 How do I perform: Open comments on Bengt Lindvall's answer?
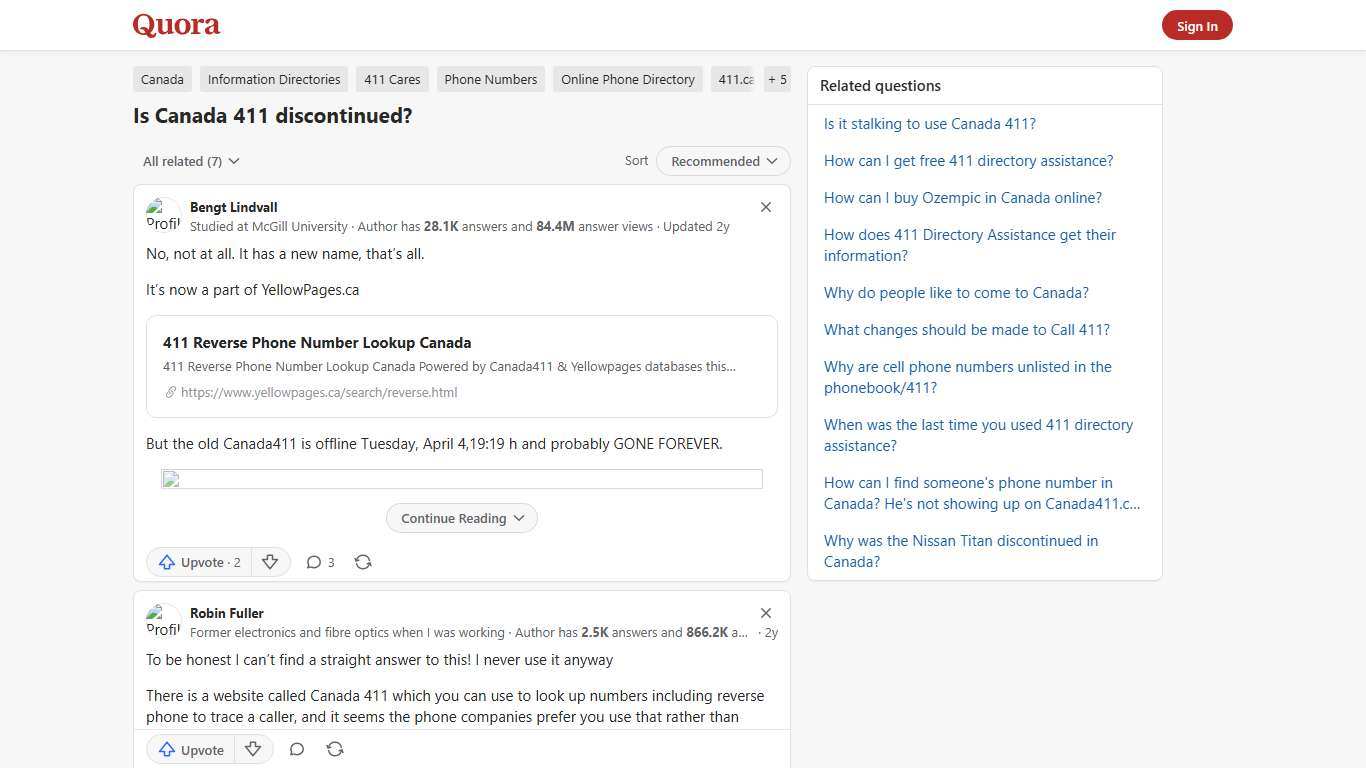click(x=320, y=562)
